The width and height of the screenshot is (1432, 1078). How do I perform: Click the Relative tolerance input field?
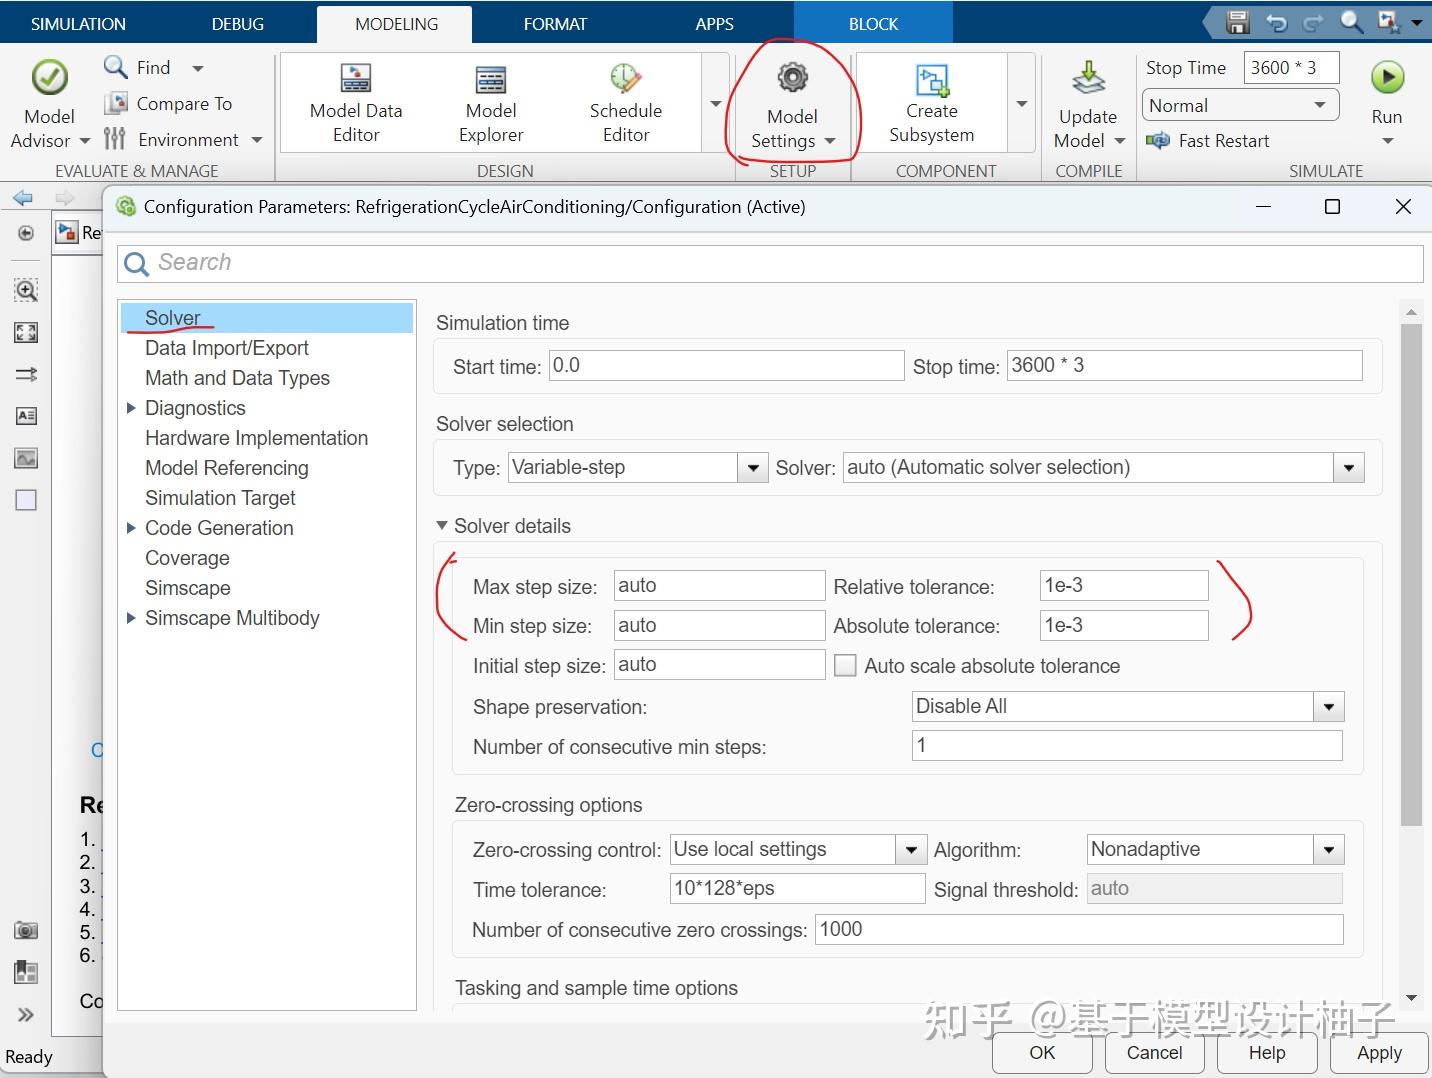point(1123,586)
